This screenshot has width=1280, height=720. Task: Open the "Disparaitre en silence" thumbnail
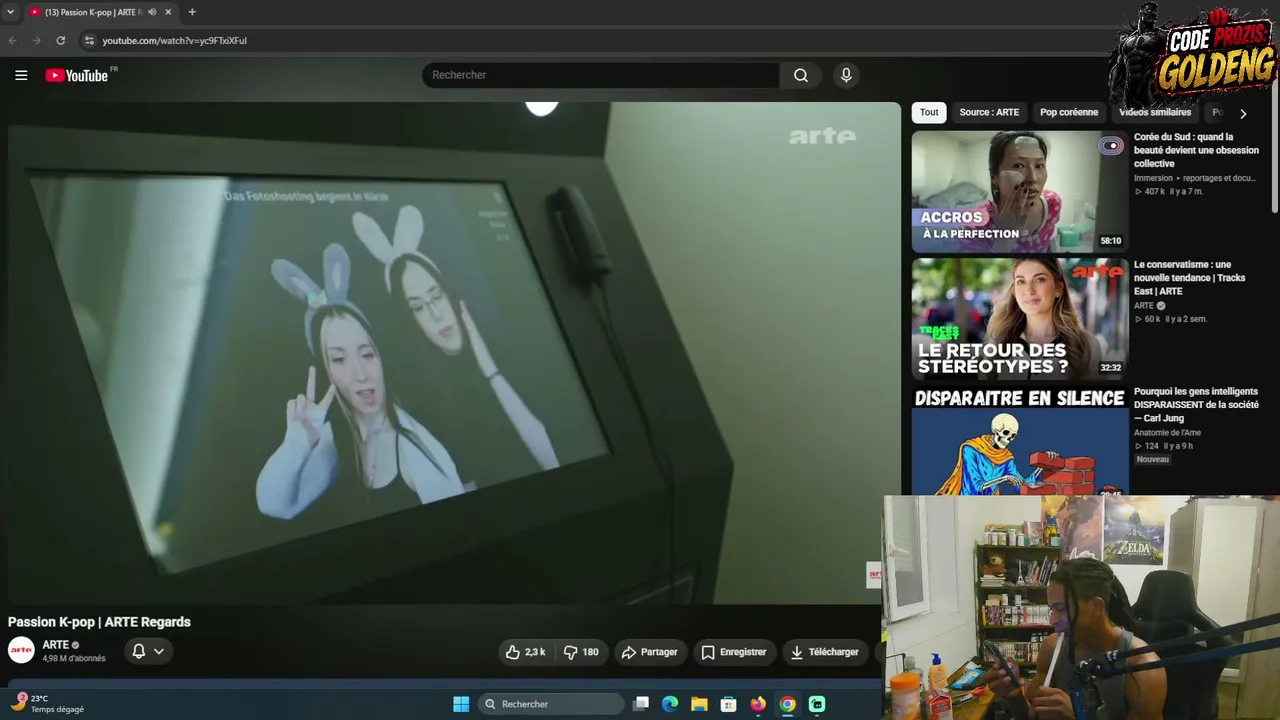tap(1020, 441)
